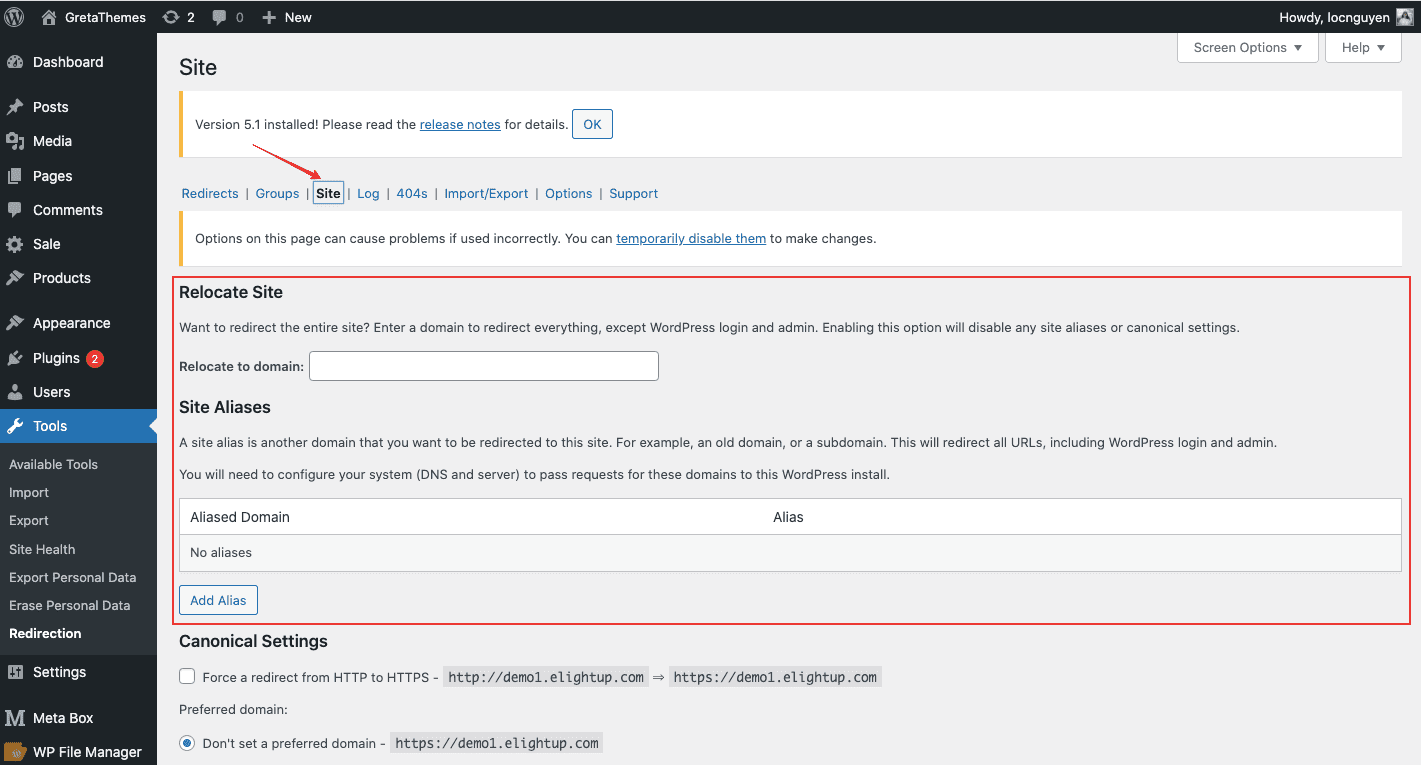
Task: Expand the Screen Options dropdown
Action: [x=1247, y=47]
